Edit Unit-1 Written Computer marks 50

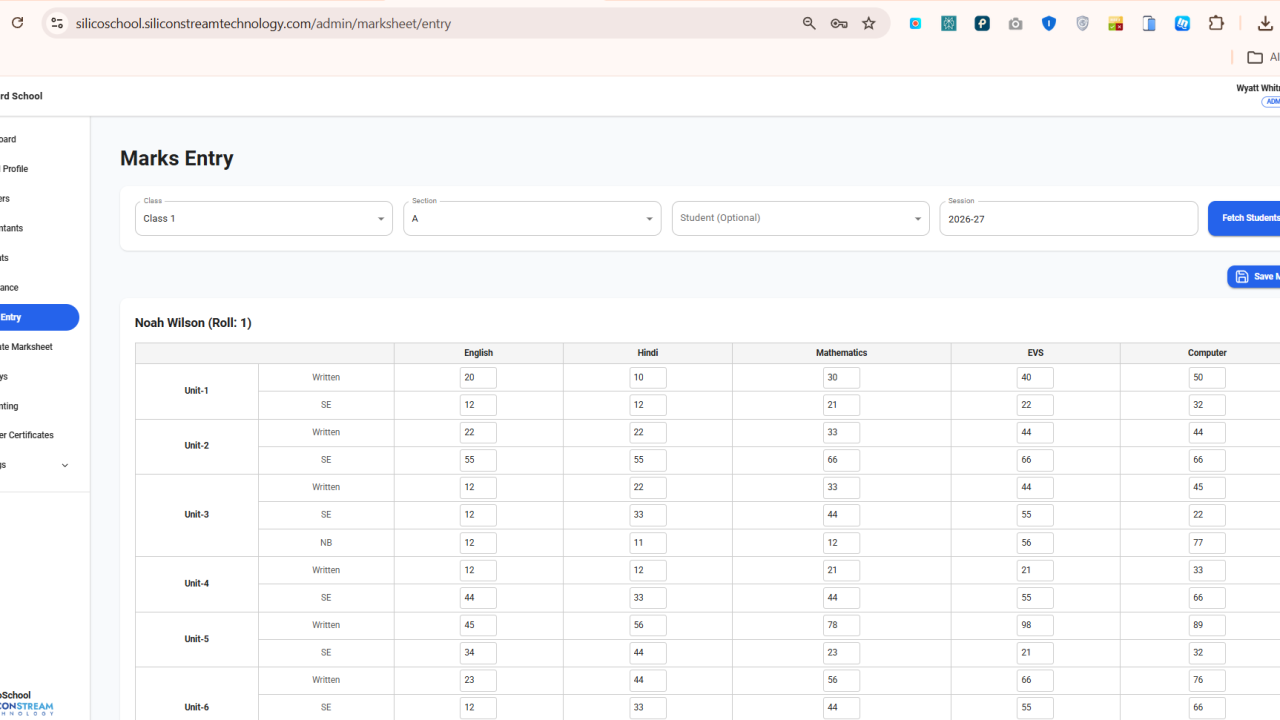pos(1207,378)
